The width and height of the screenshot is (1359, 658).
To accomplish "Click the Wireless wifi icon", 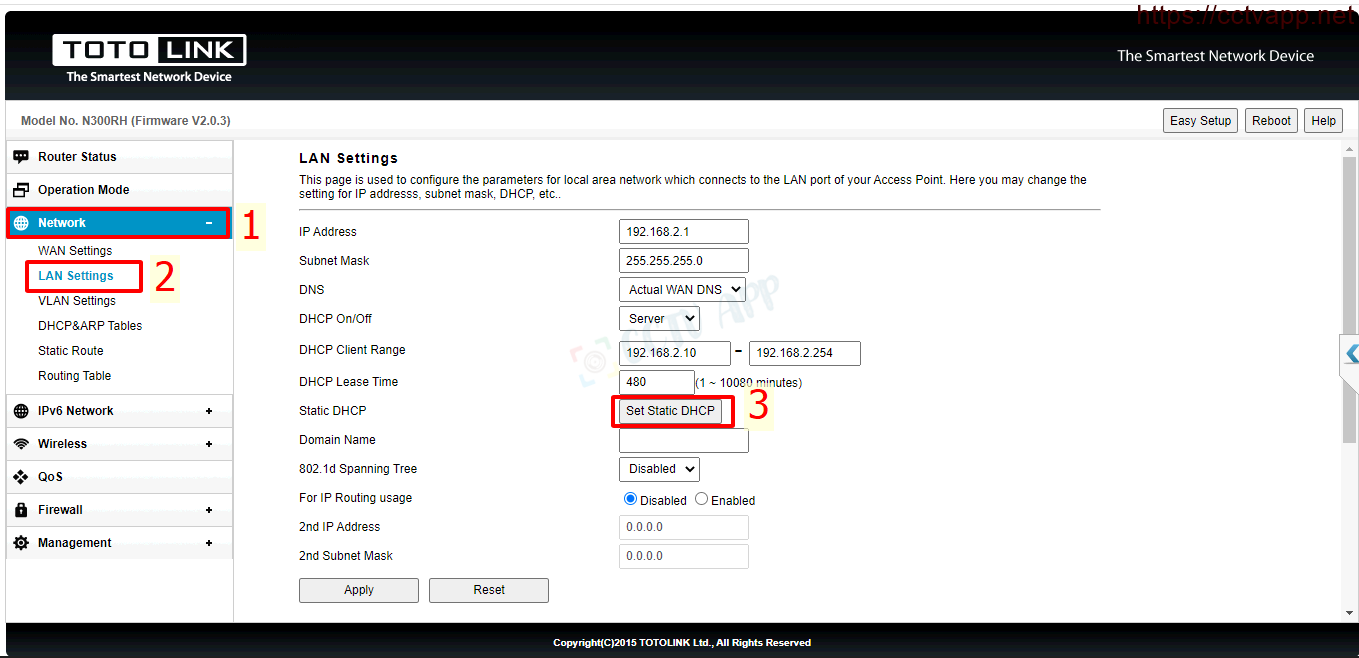I will click(21, 444).
